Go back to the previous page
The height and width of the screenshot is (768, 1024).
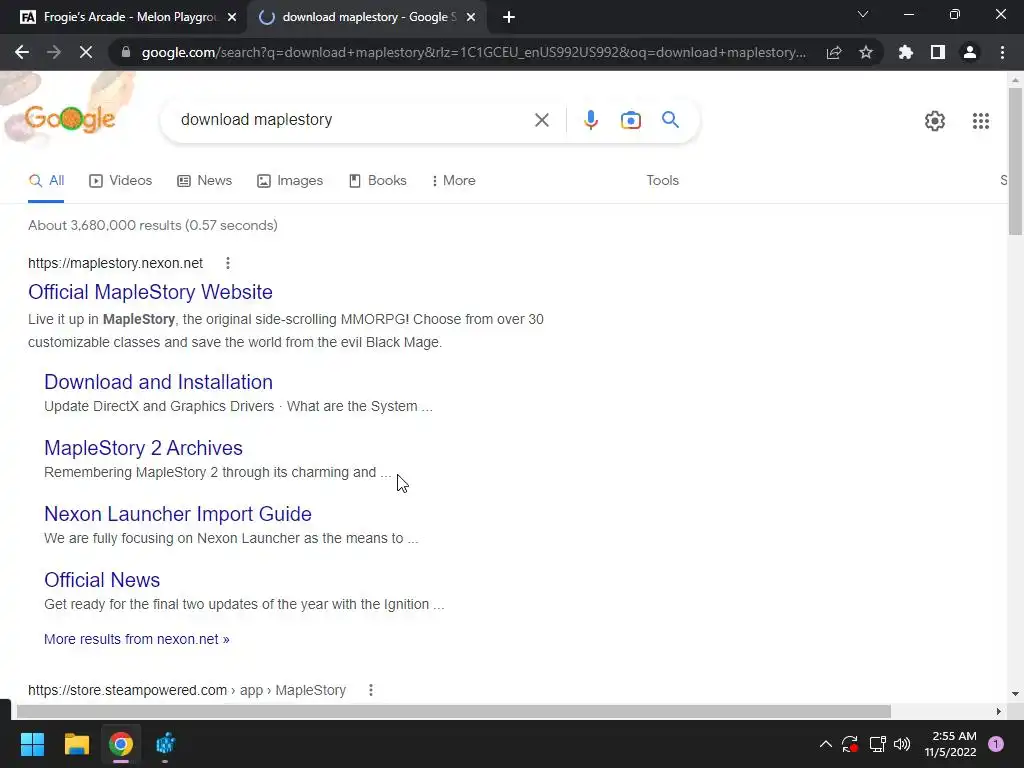(22, 52)
